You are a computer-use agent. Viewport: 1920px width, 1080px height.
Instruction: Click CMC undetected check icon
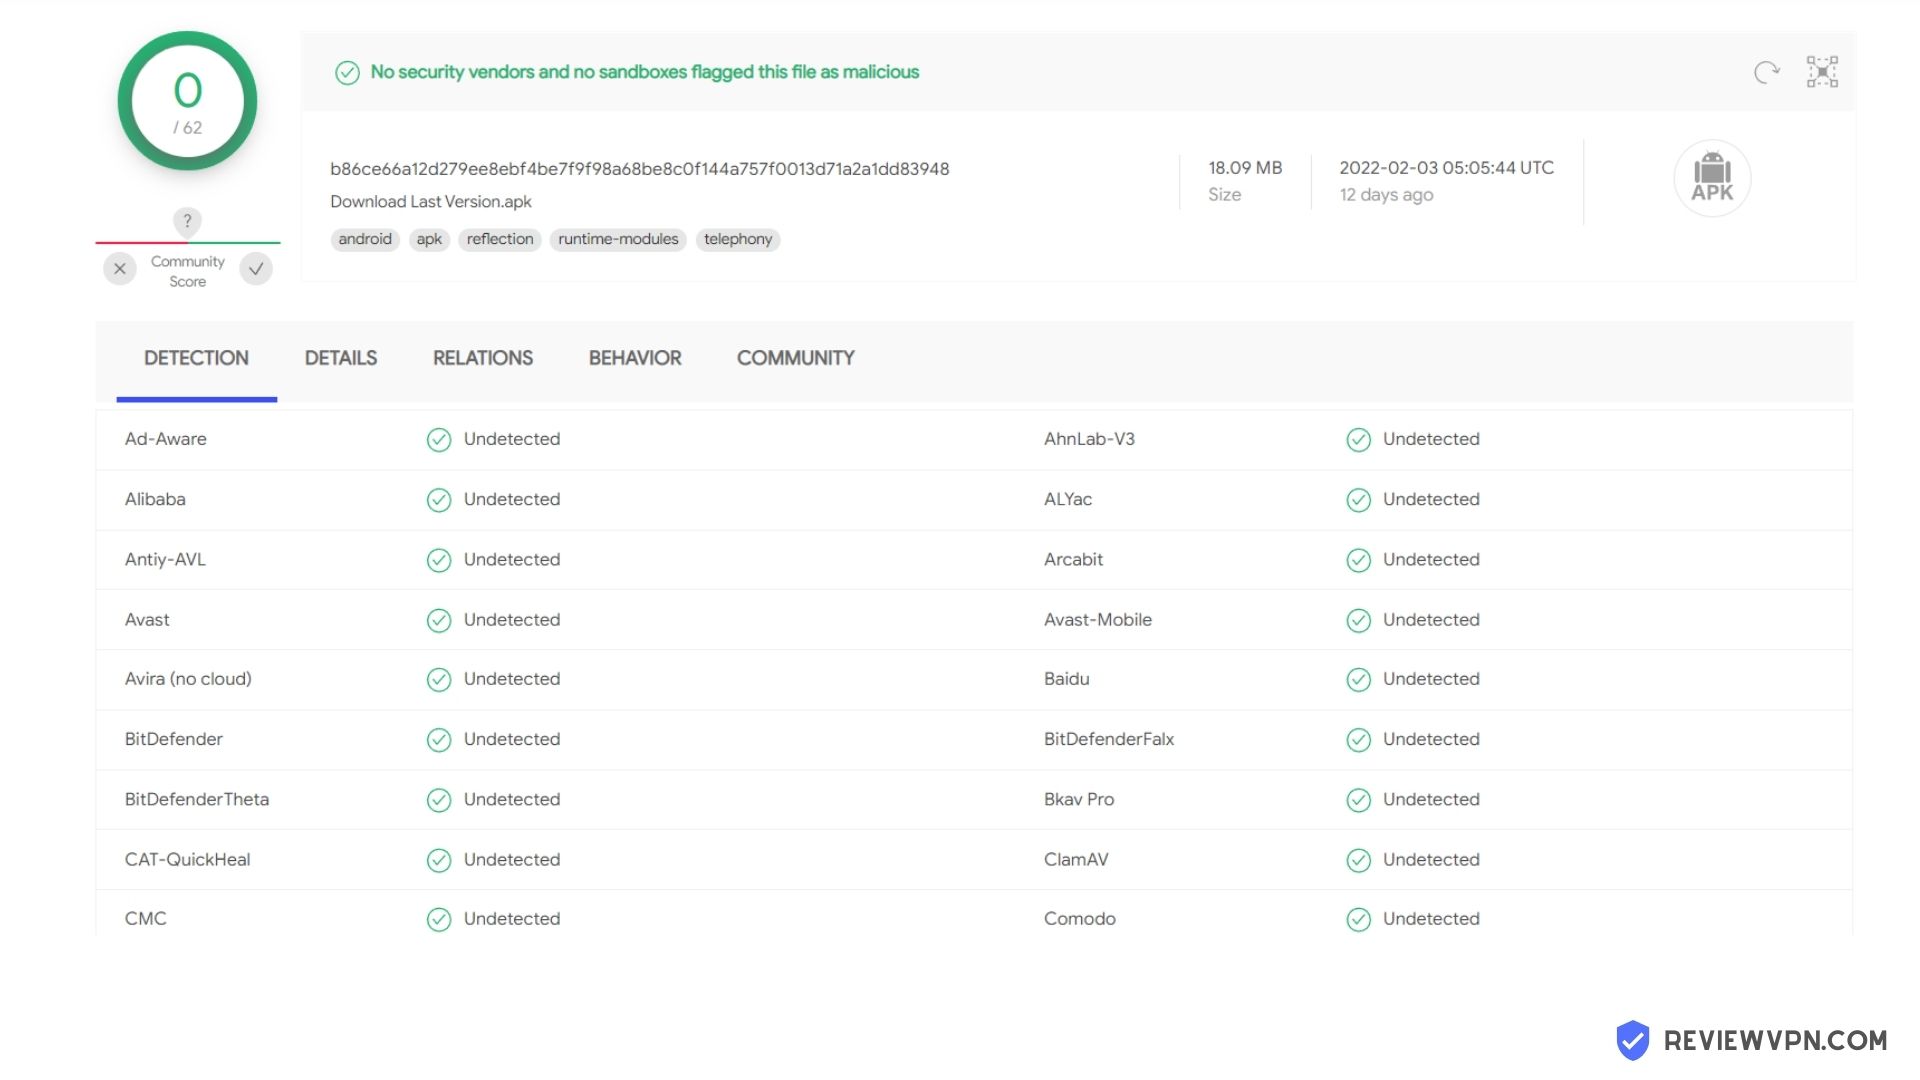point(439,919)
